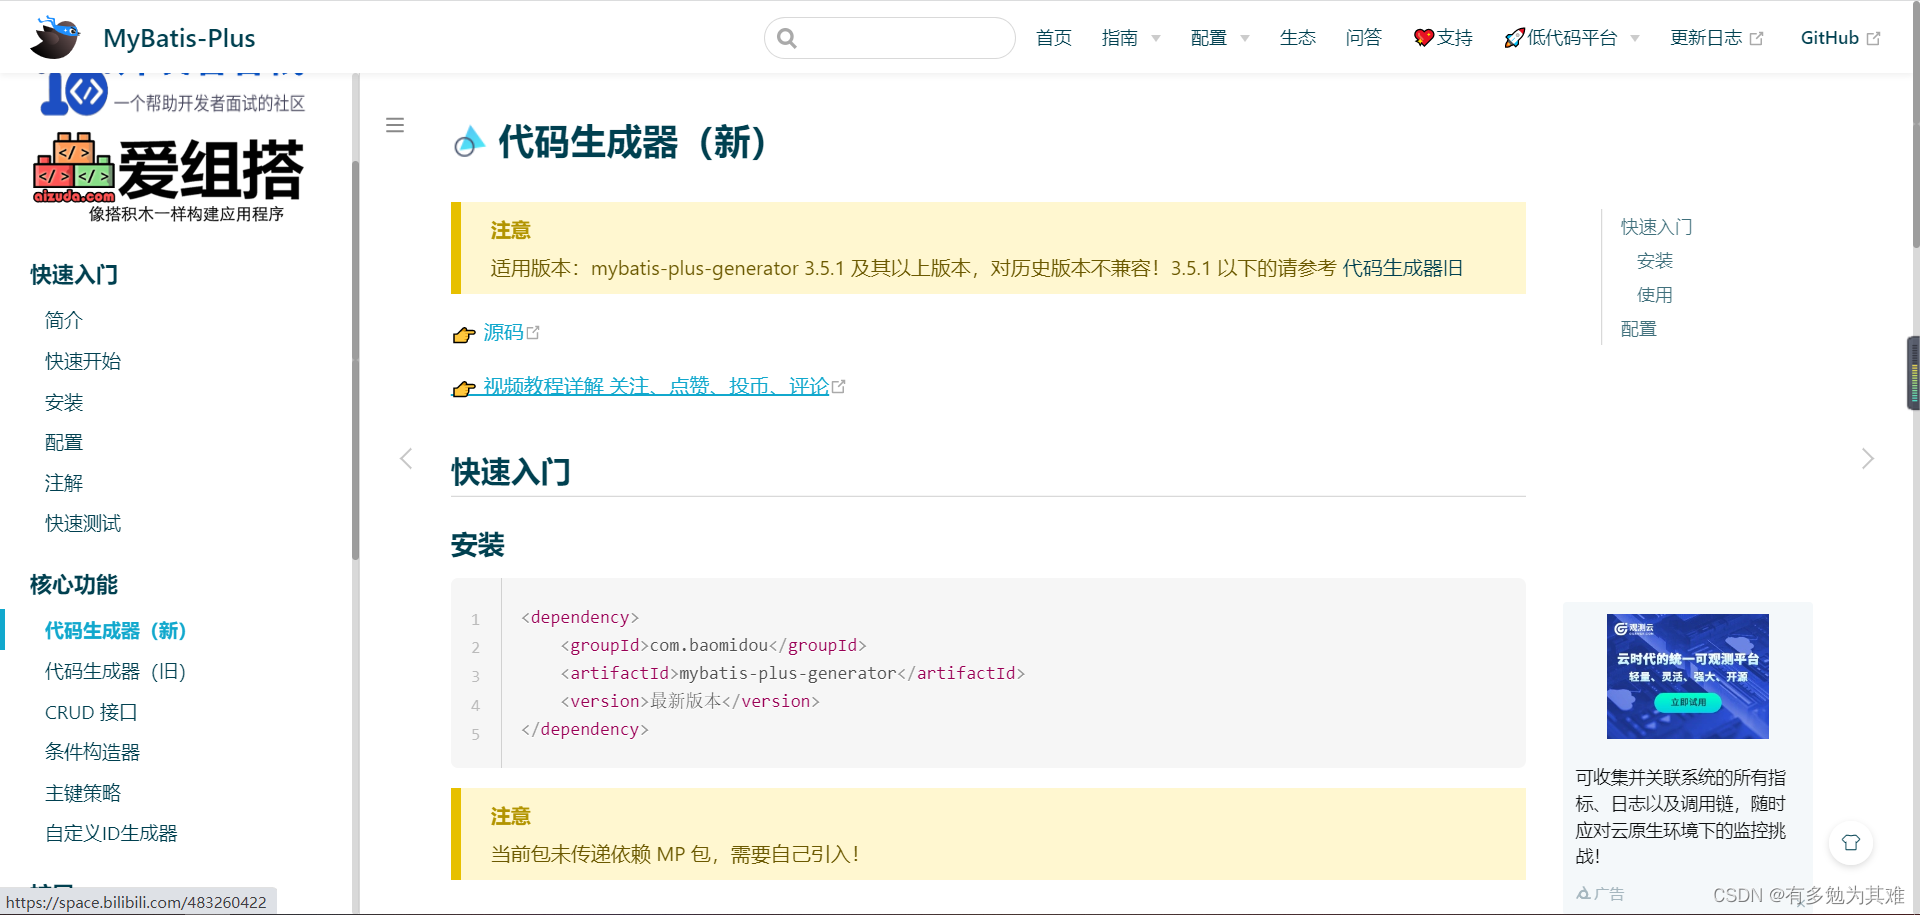The image size is (1920, 915).
Task: Click the MyBatis-Plus bird logo
Action: click(x=55, y=37)
